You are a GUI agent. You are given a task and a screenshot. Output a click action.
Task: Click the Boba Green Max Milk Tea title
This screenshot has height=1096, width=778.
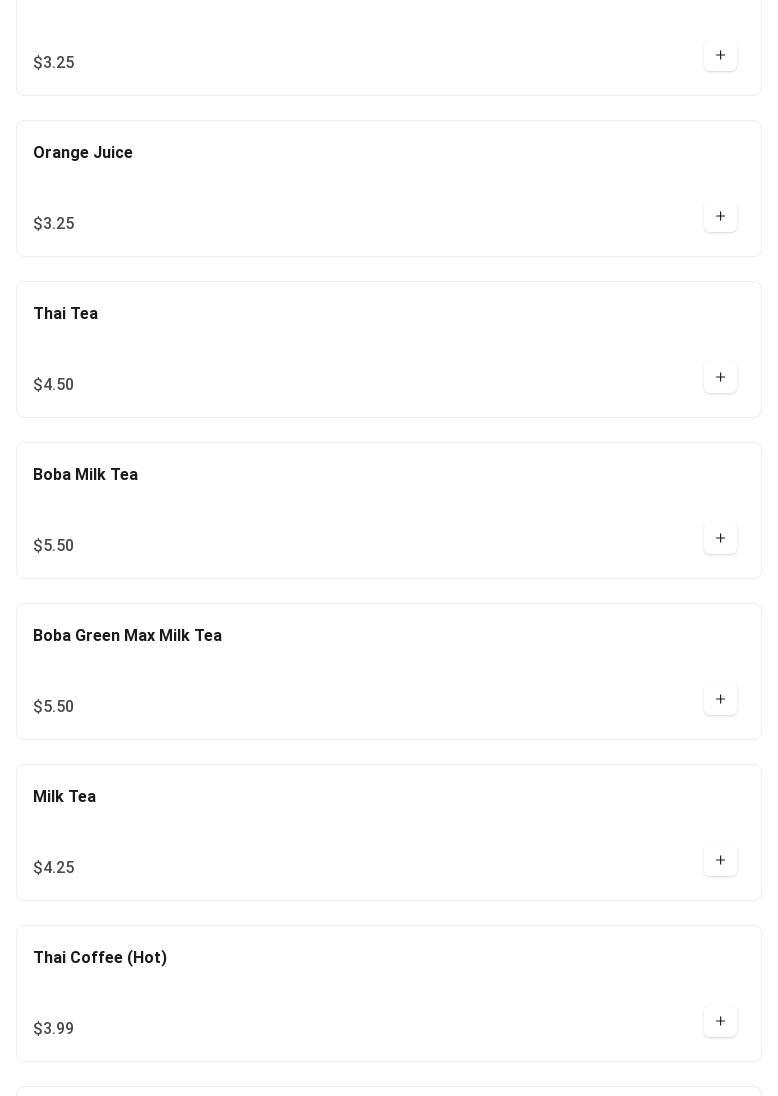[127, 636]
